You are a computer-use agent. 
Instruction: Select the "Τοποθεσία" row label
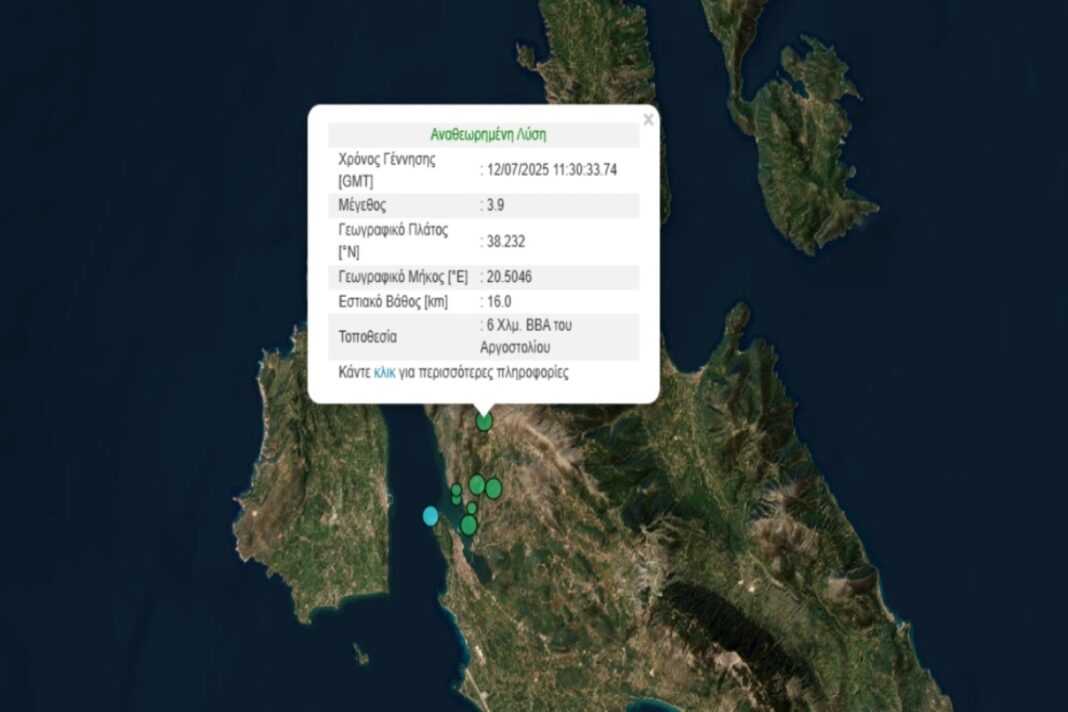tap(368, 337)
